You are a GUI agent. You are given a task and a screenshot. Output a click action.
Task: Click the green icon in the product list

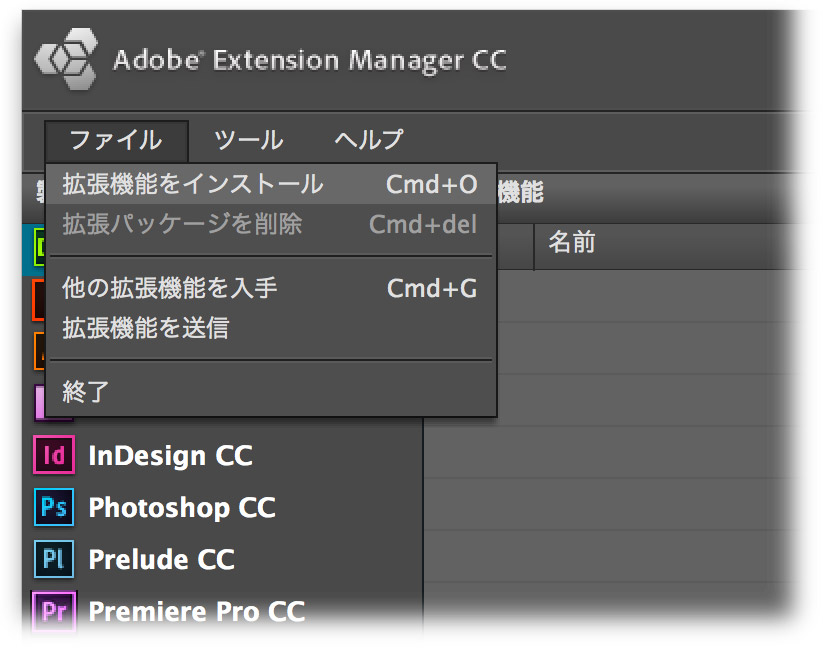click(39, 246)
